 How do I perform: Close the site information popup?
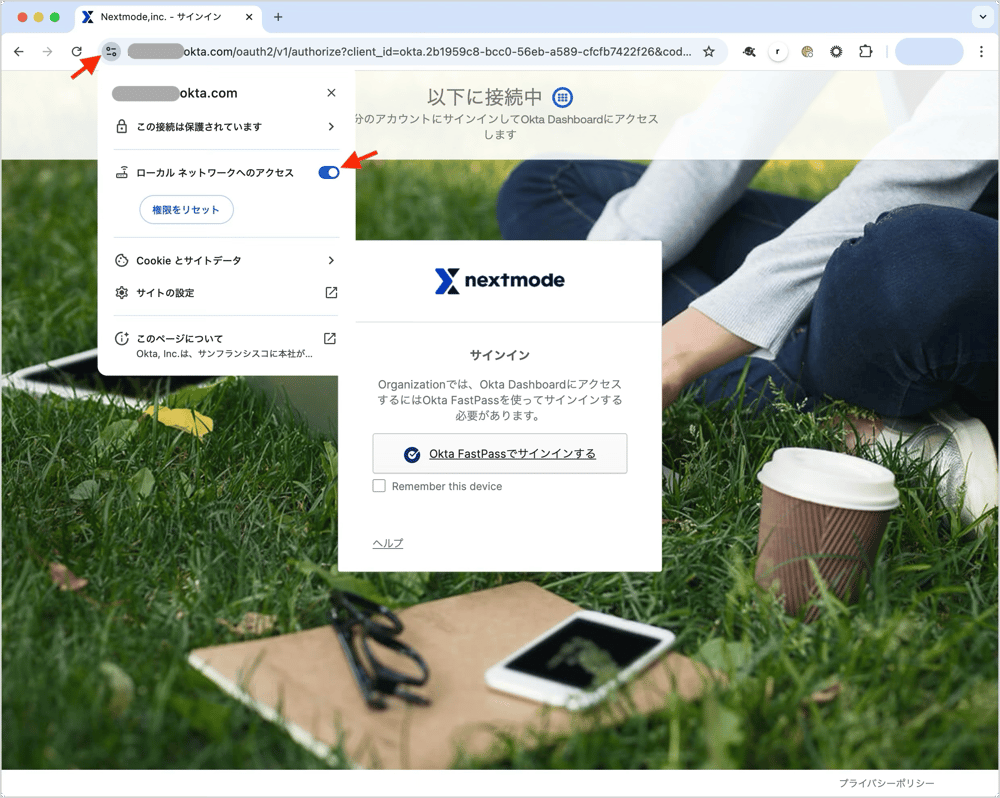click(331, 93)
